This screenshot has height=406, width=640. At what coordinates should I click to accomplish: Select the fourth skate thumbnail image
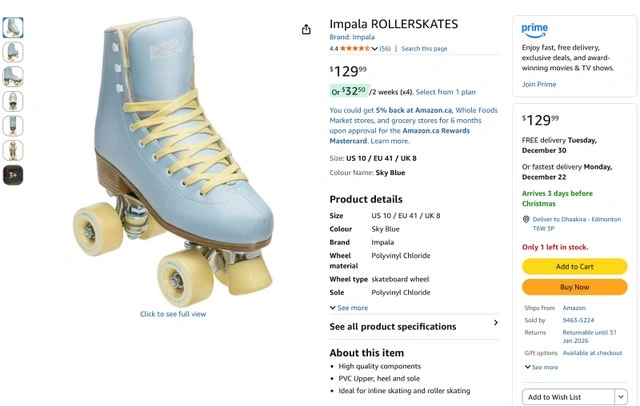[13, 101]
